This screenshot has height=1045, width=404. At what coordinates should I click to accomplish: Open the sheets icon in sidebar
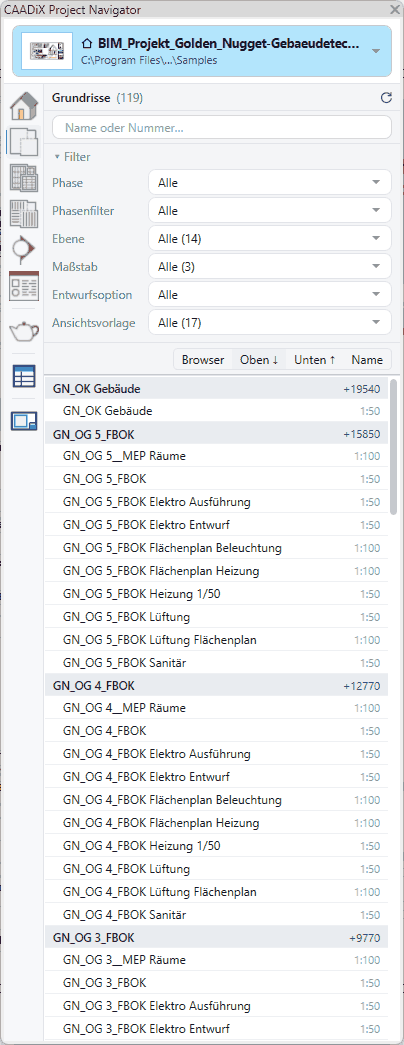pyautogui.click(x=23, y=421)
